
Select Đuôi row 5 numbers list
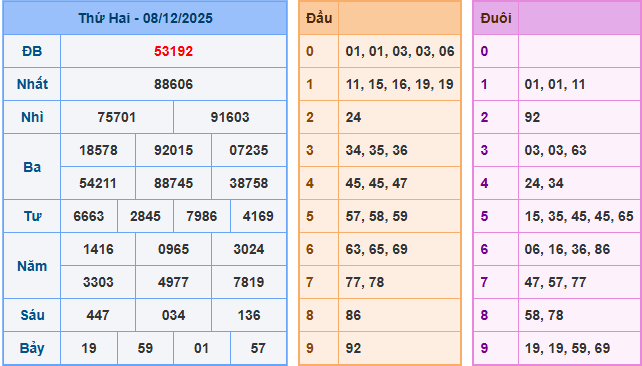579,216
